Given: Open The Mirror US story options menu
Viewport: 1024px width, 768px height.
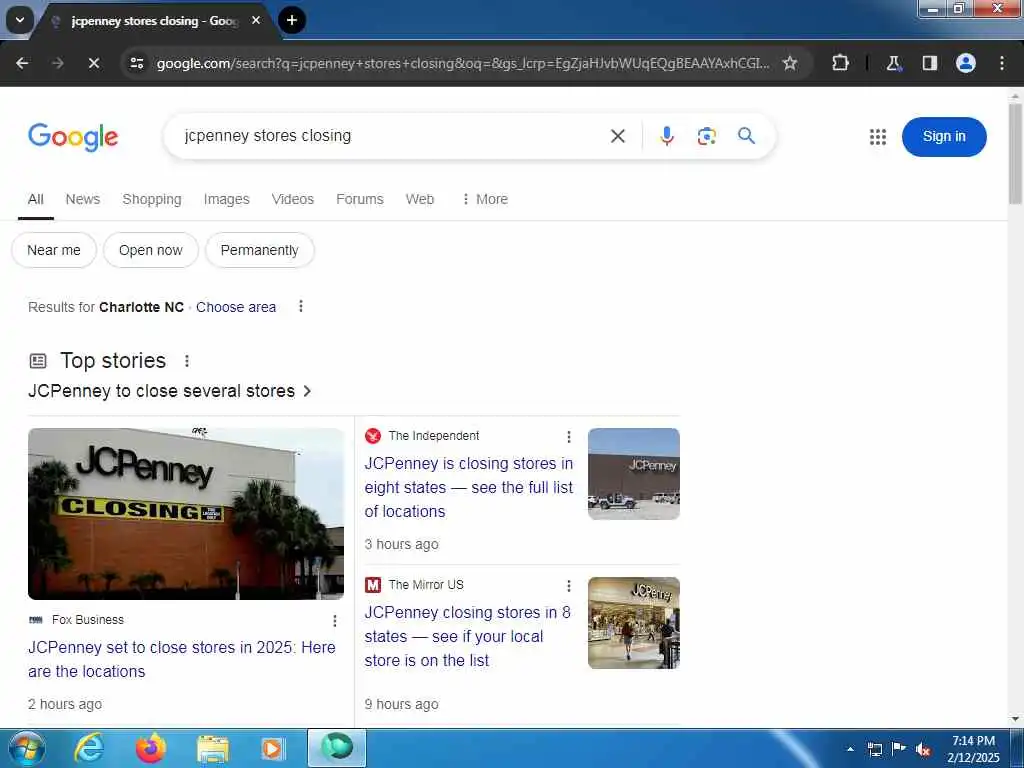Looking at the screenshot, I should [569, 585].
